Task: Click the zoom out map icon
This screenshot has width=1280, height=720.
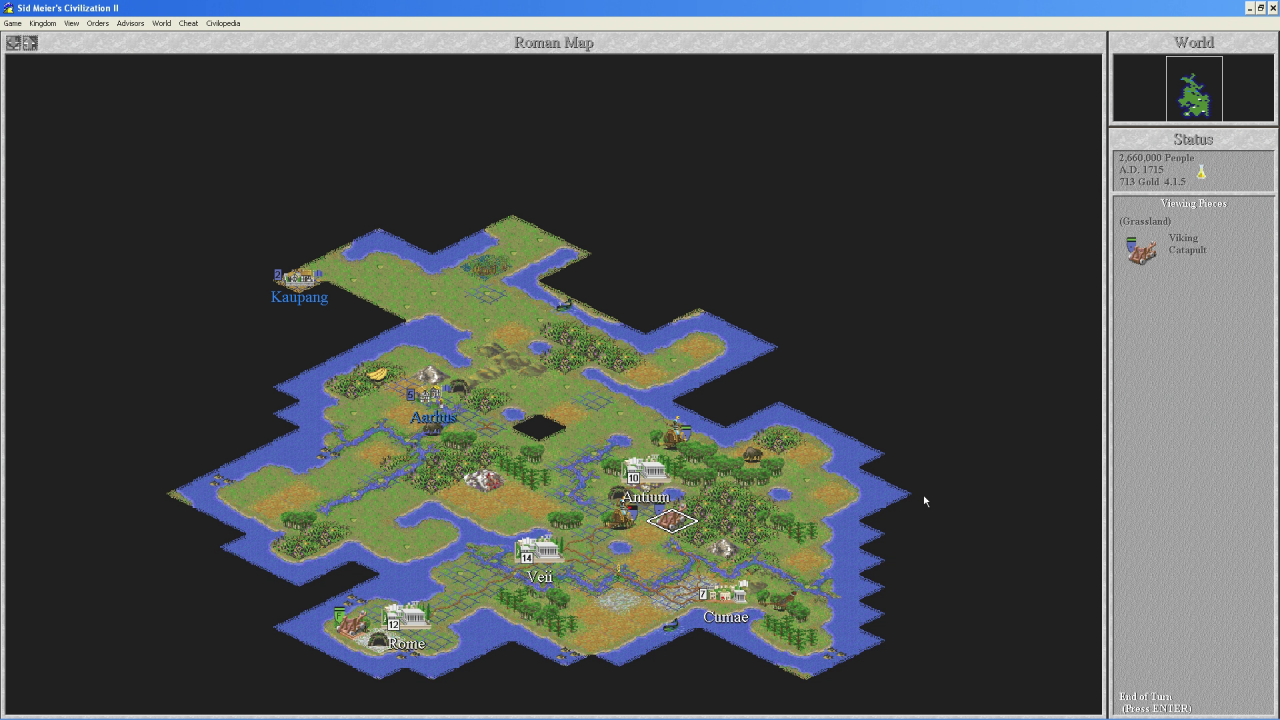Action: tap(13, 43)
